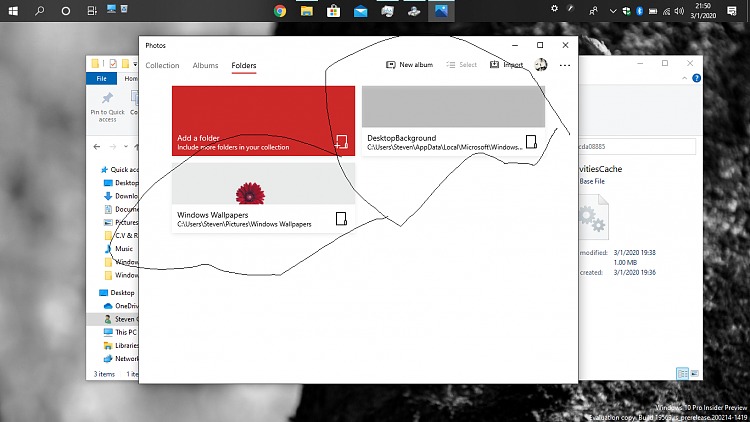Switch to Collection tab in Photos
Viewport: 750px width, 422px height.
click(x=162, y=65)
